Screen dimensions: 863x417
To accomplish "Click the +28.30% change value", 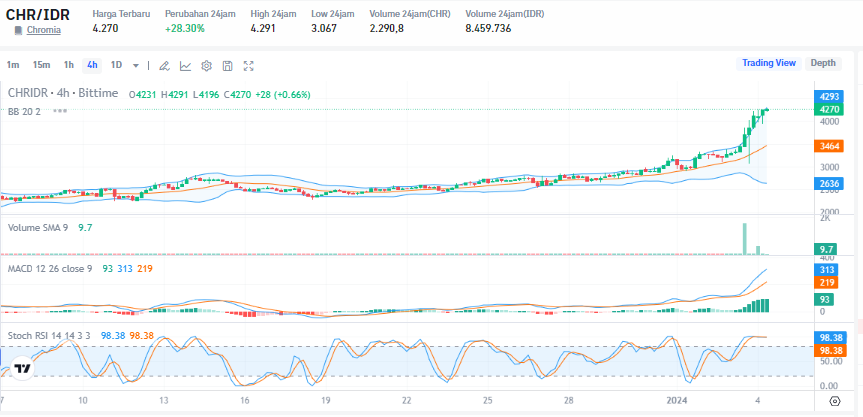I will coord(185,29).
